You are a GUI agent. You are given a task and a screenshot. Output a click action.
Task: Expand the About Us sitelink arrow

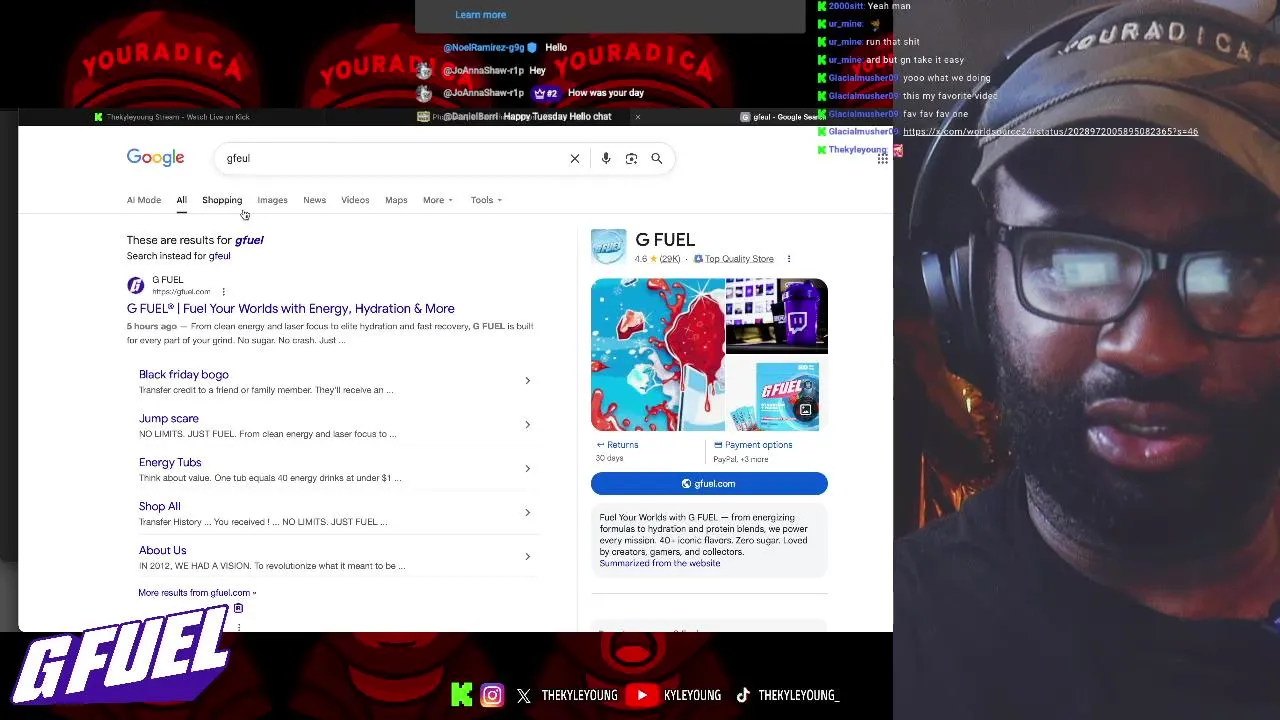[528, 557]
